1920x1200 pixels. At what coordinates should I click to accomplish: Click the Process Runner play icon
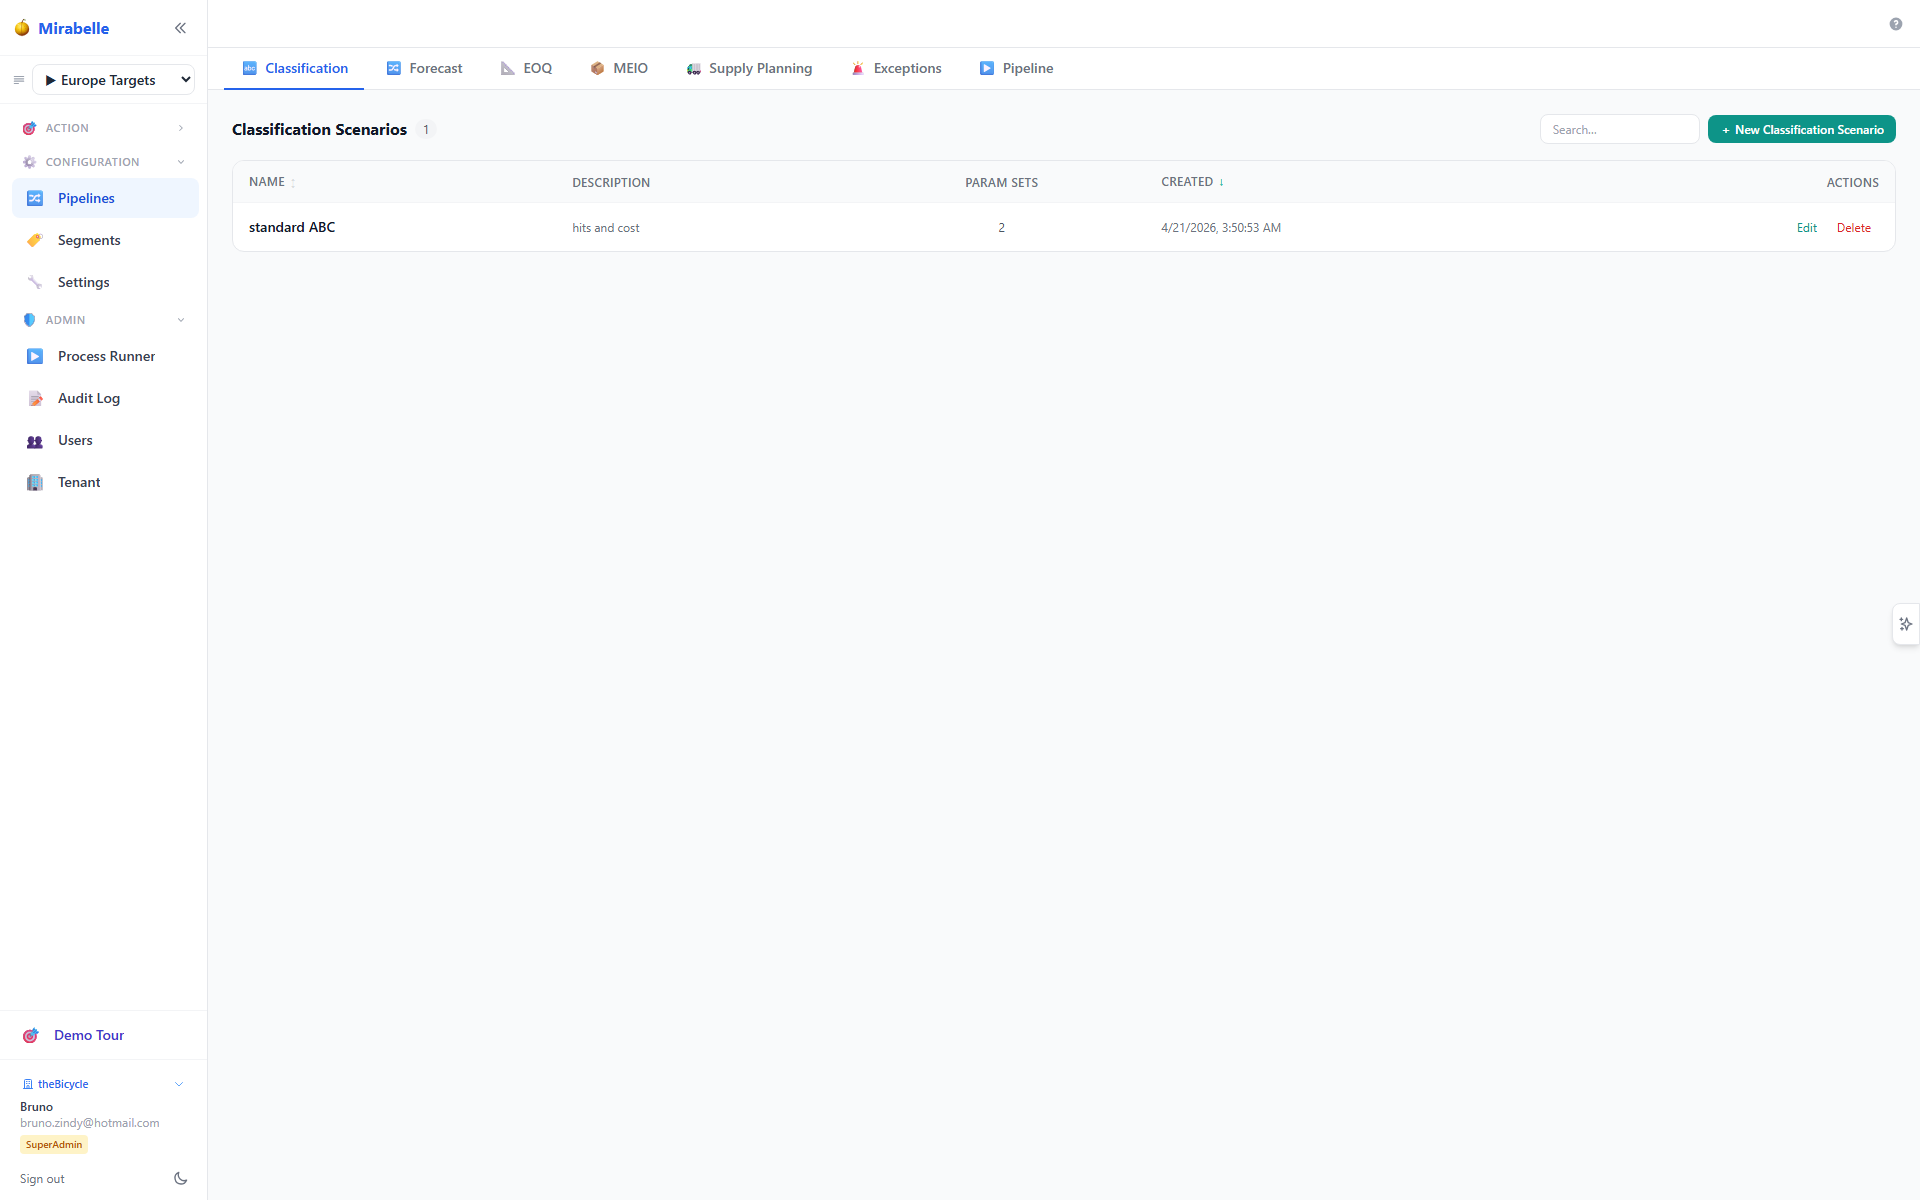click(x=35, y=356)
